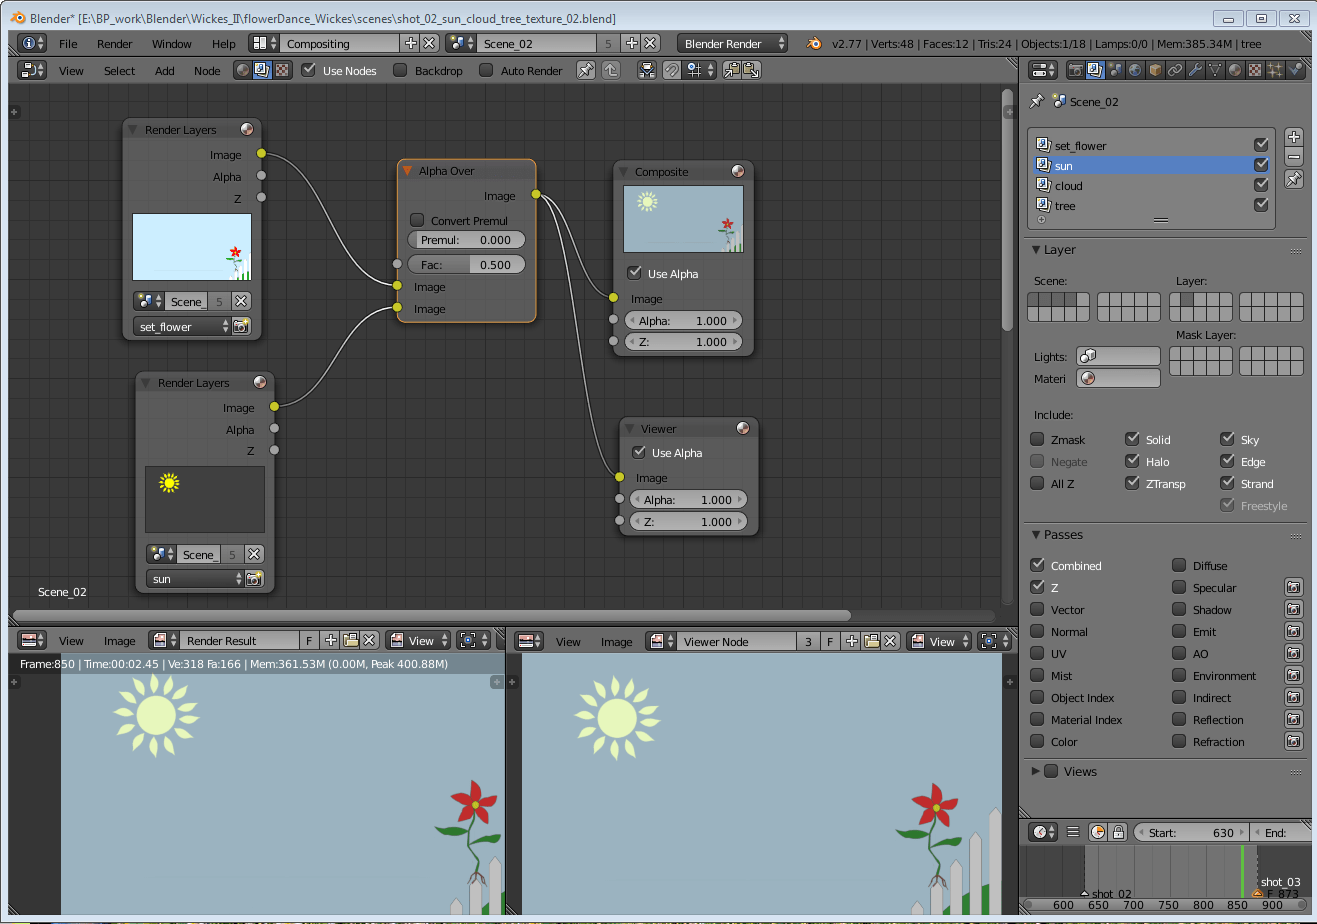Enable the Diffuse render pass
Image resolution: width=1317 pixels, height=924 pixels.
coord(1178,565)
